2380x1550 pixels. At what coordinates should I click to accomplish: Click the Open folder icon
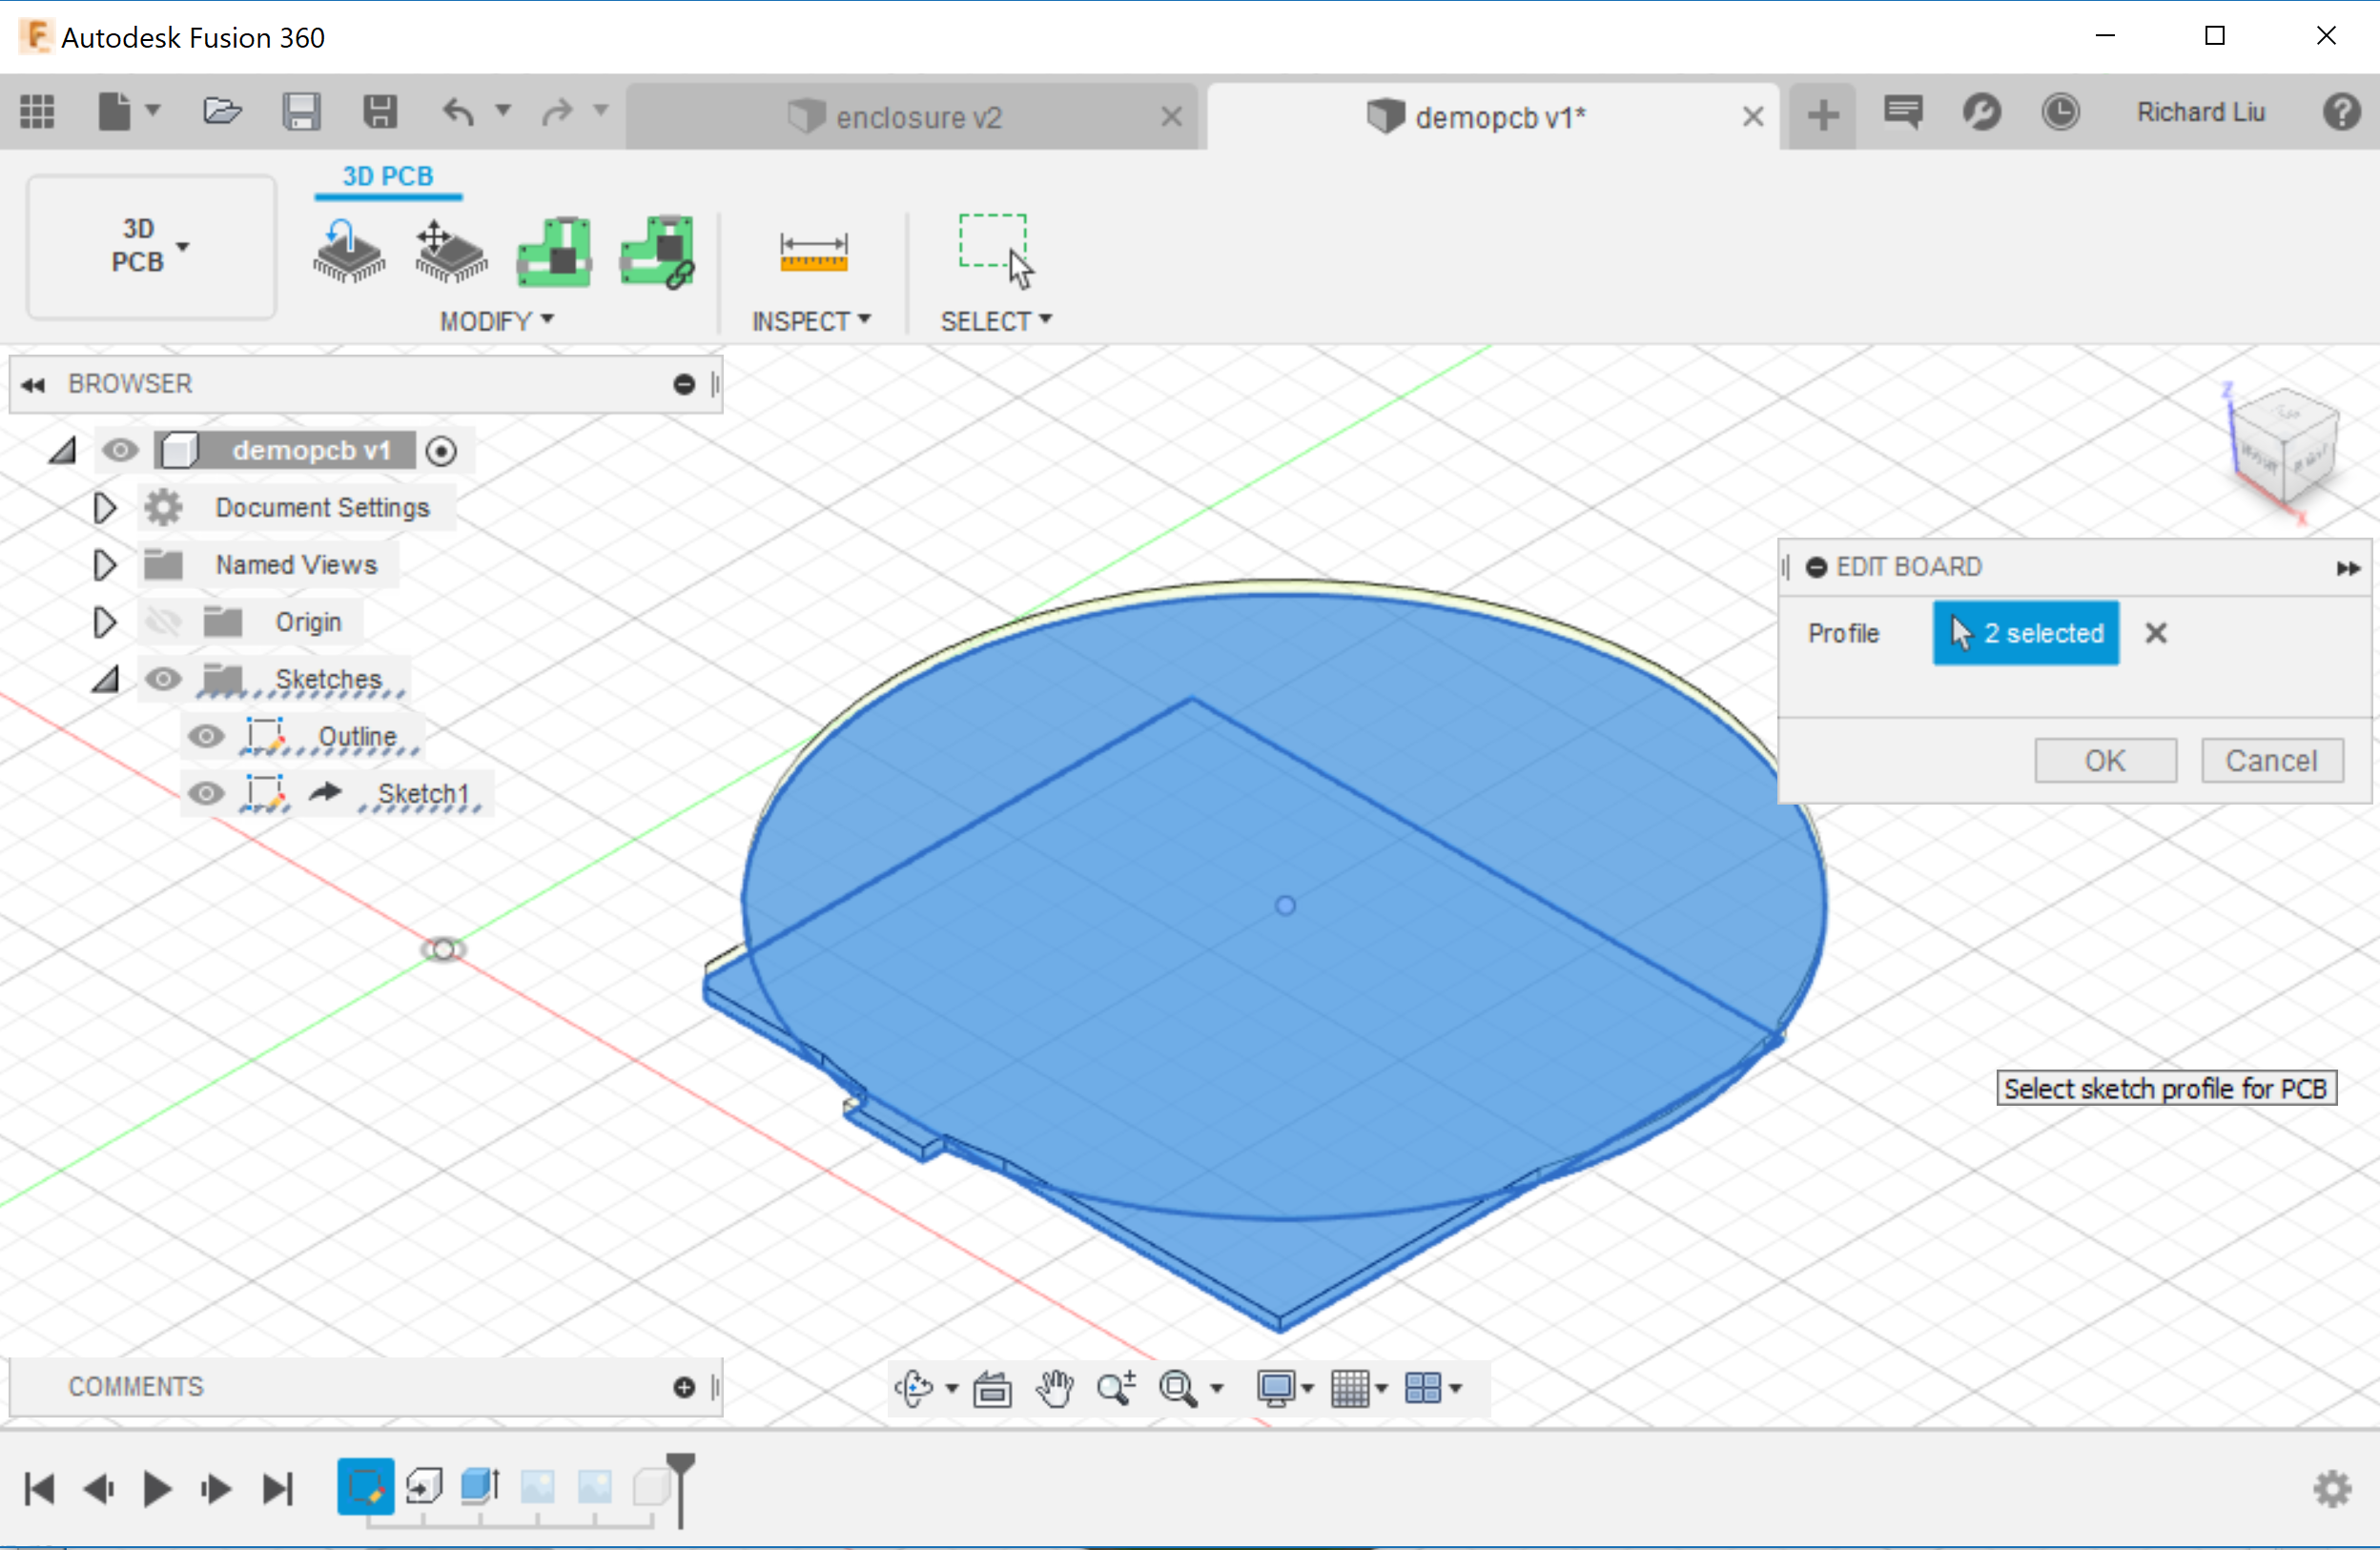(x=222, y=111)
